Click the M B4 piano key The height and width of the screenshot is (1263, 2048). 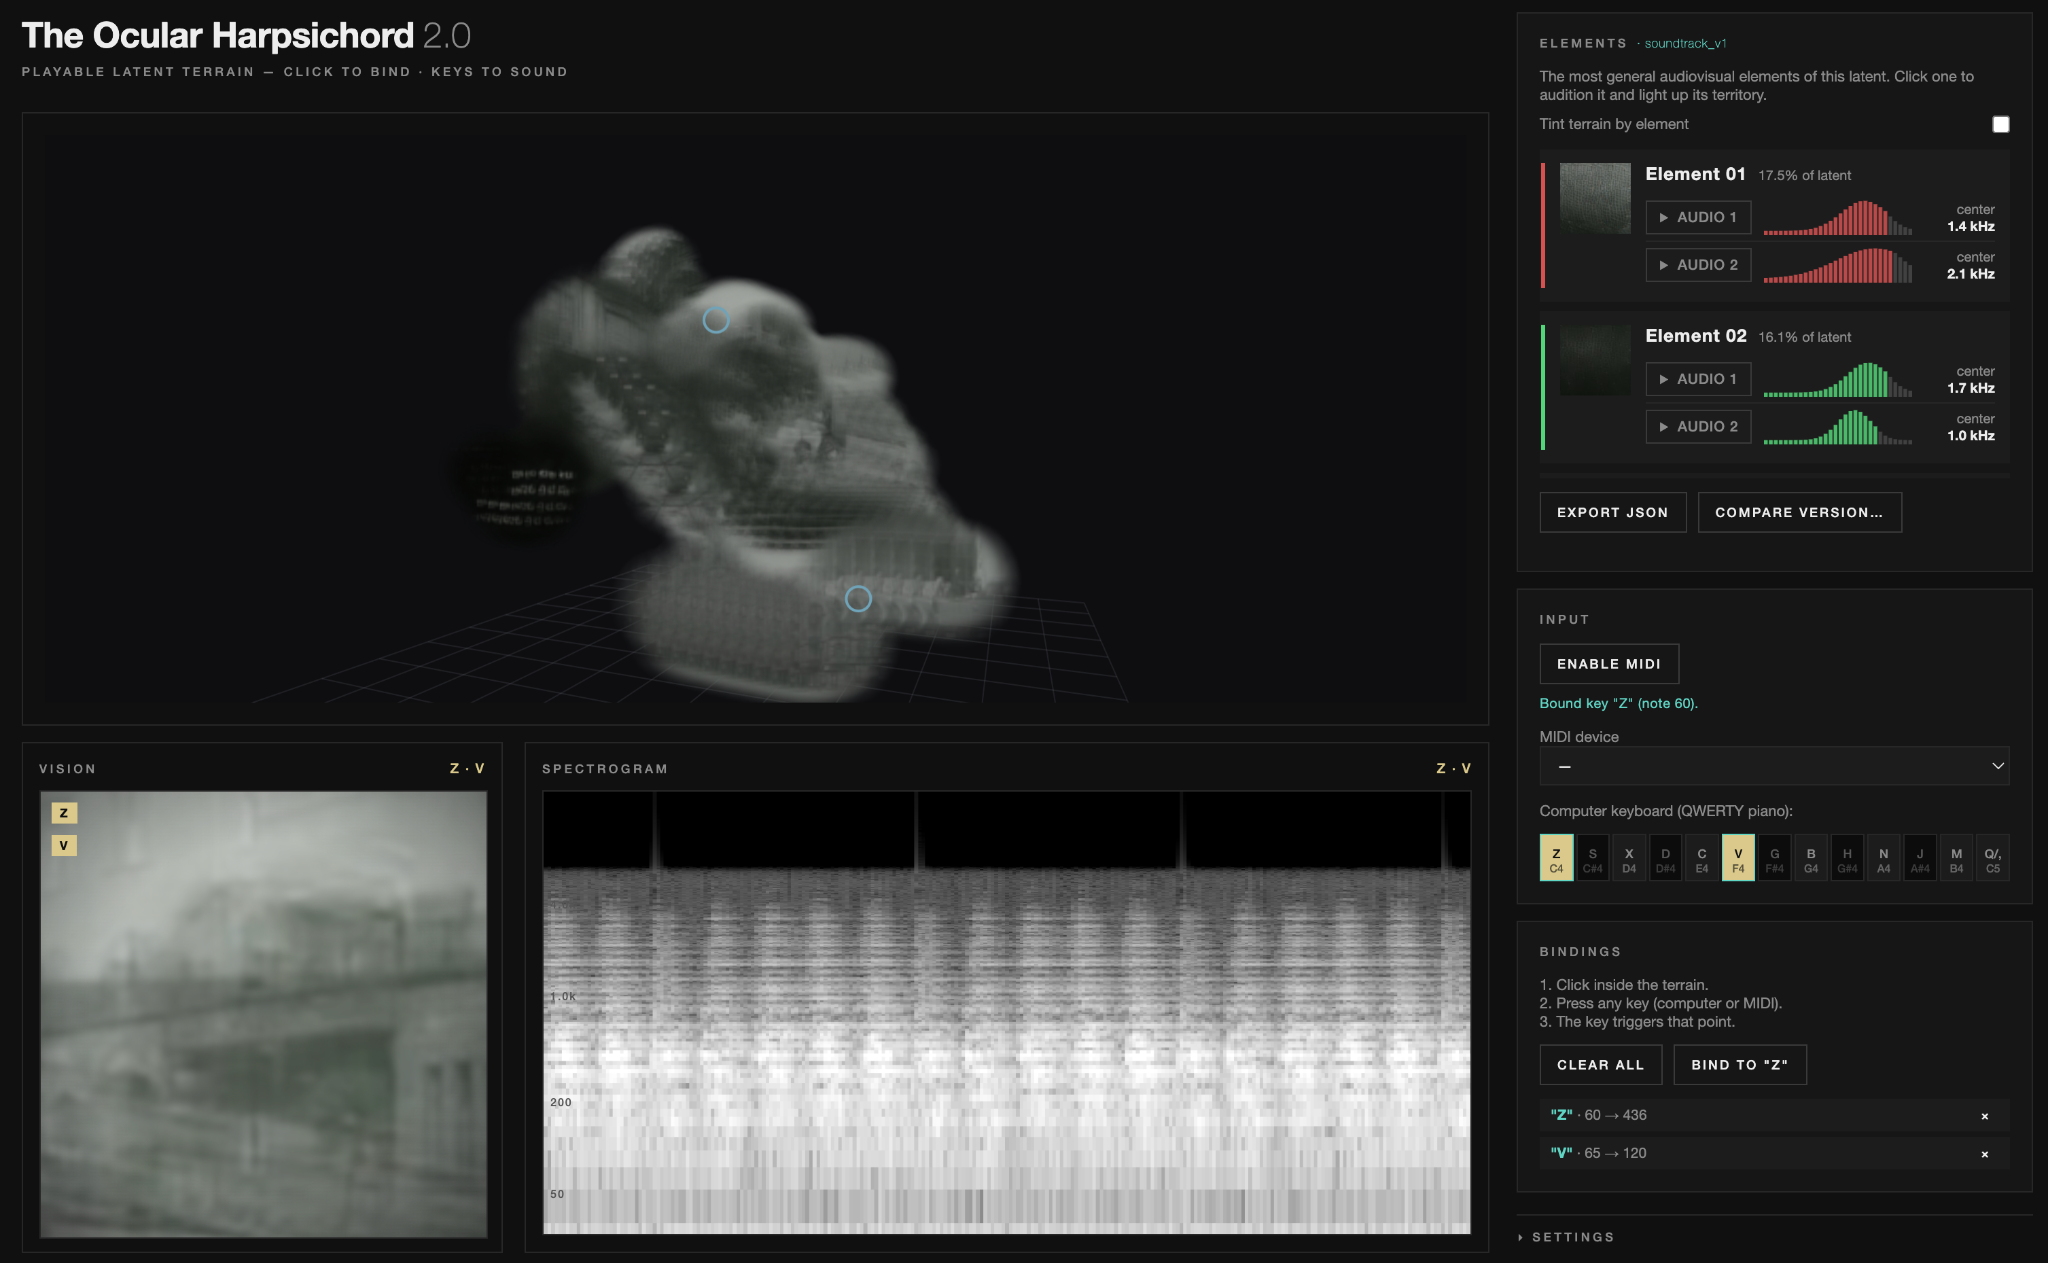point(1956,858)
